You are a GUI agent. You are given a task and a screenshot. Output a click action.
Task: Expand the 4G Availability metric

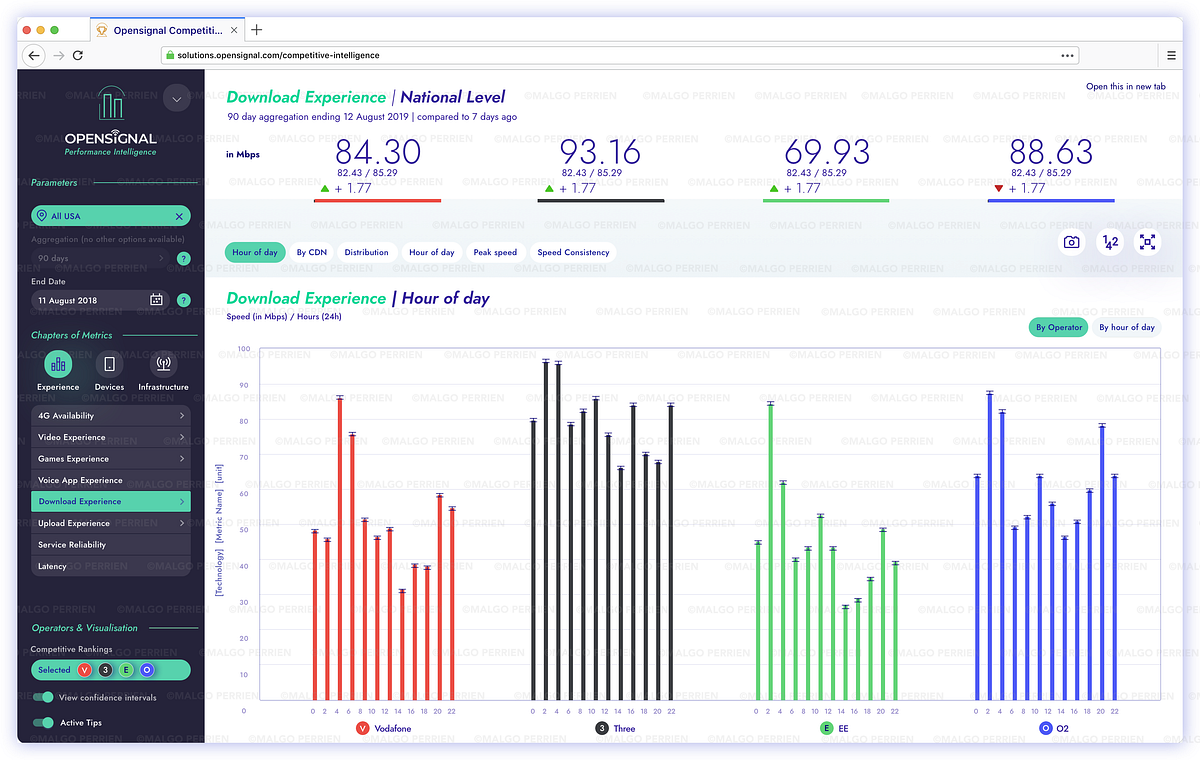point(110,415)
